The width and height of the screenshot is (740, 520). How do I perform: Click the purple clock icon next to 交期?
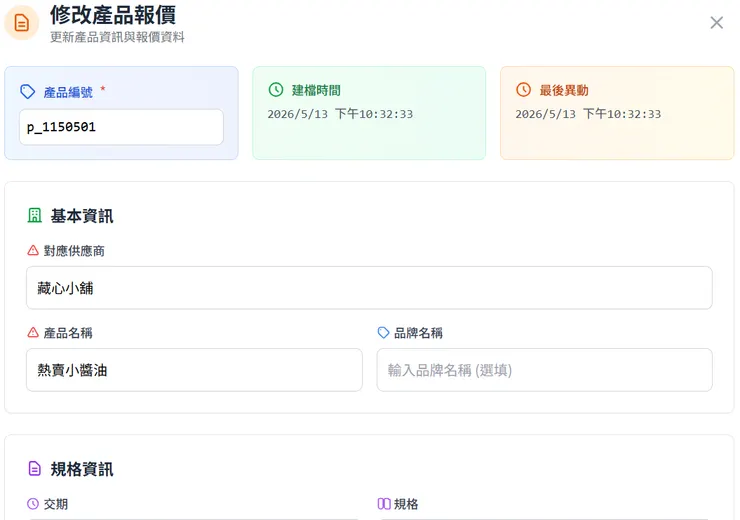click(33, 503)
